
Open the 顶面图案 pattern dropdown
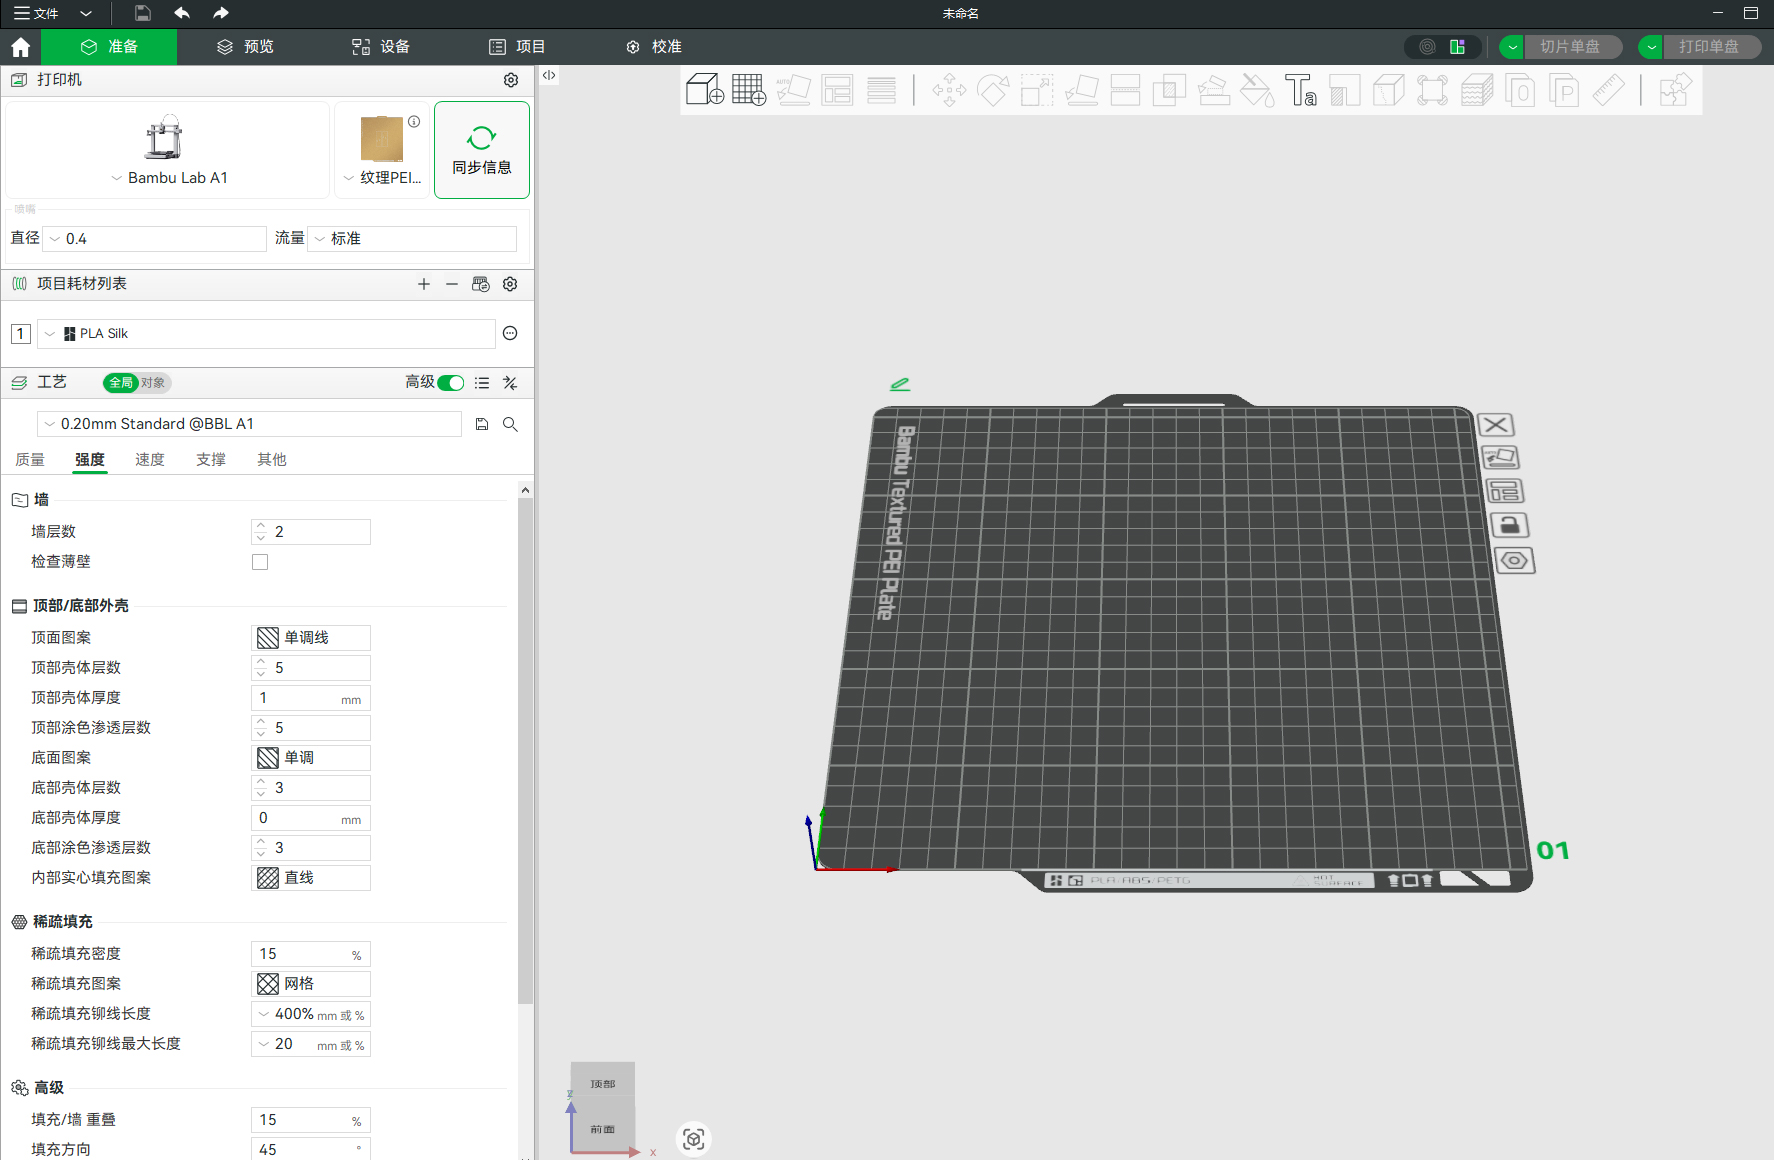tap(311, 638)
